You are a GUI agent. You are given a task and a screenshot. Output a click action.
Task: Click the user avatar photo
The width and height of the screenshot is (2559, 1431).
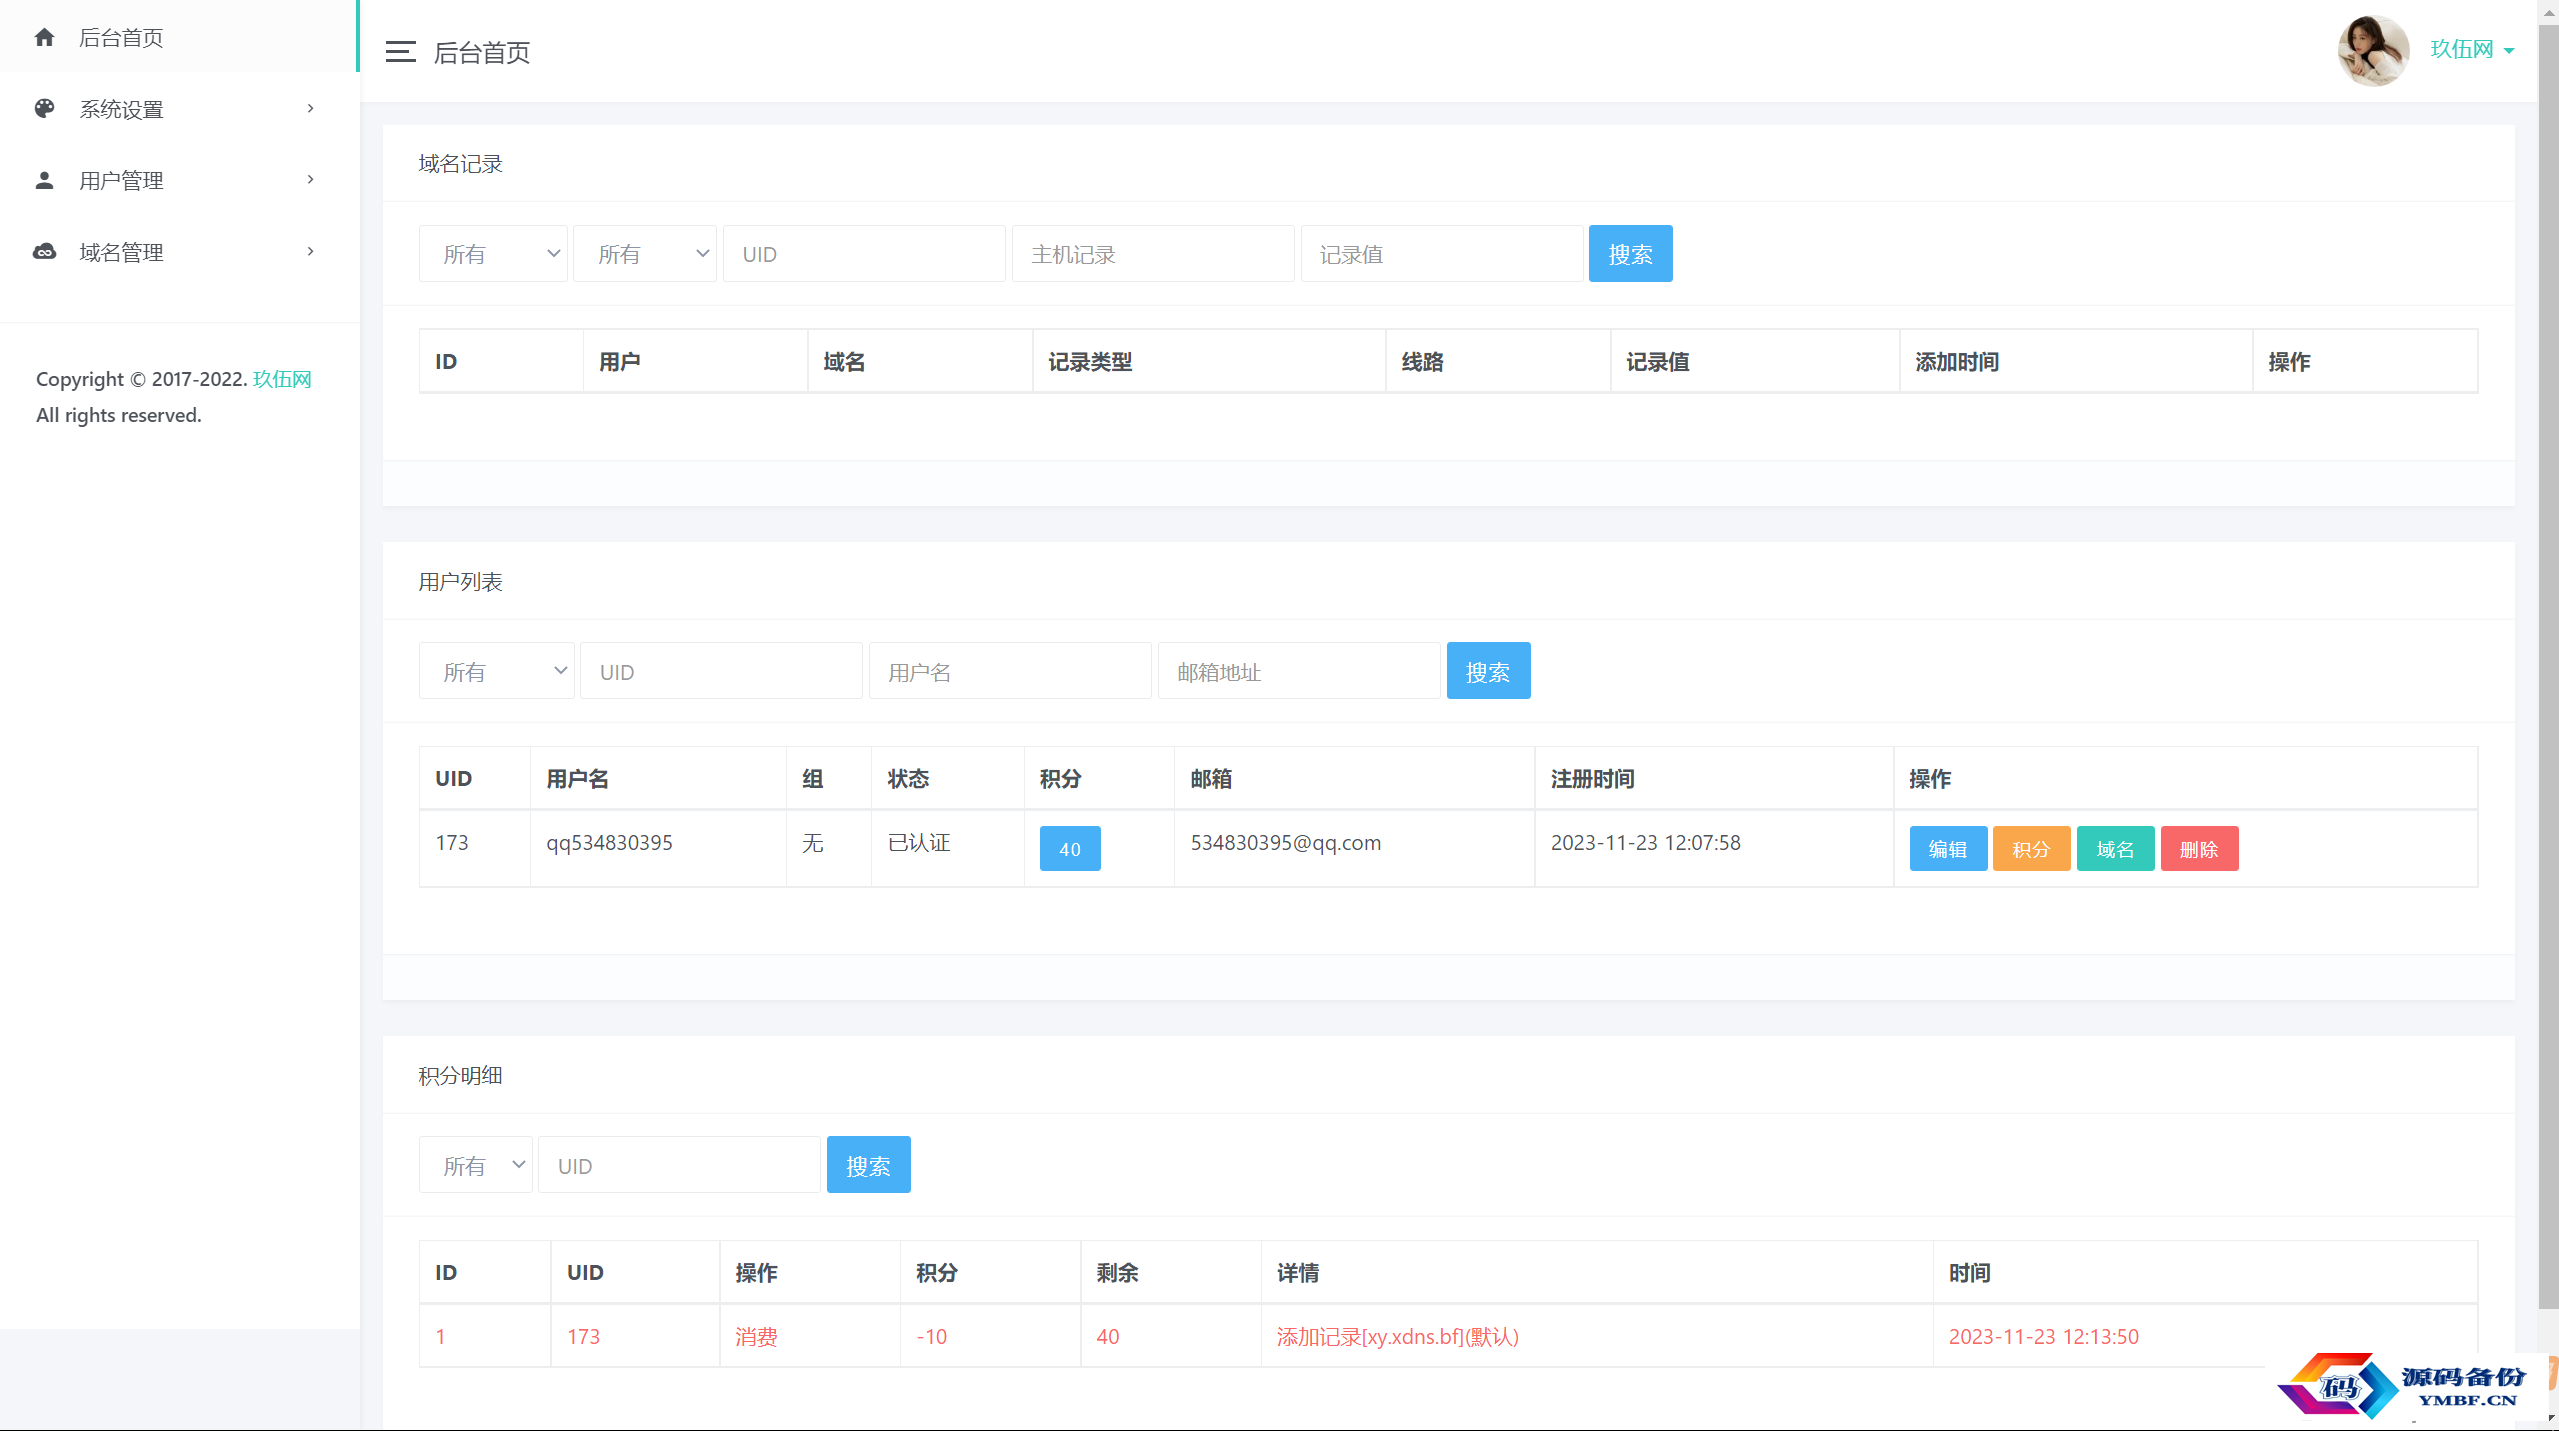click(2373, 50)
